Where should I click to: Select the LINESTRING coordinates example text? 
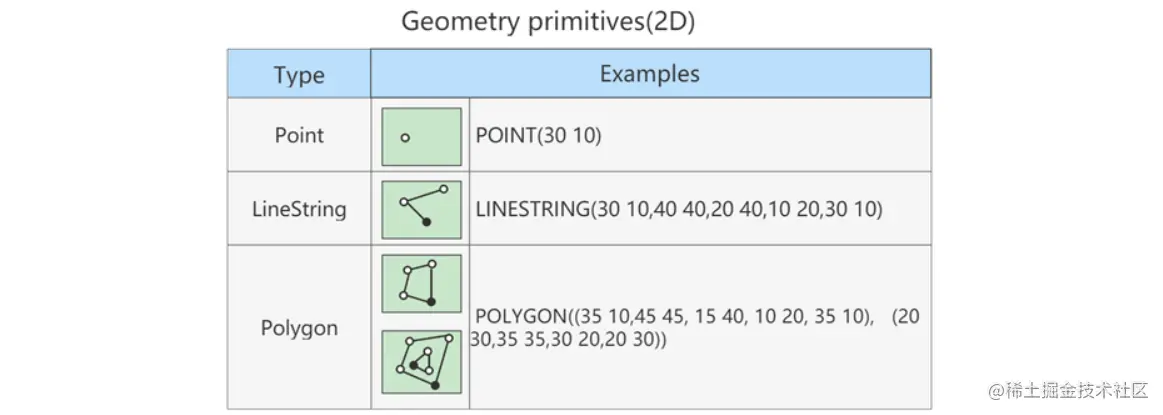(680, 210)
